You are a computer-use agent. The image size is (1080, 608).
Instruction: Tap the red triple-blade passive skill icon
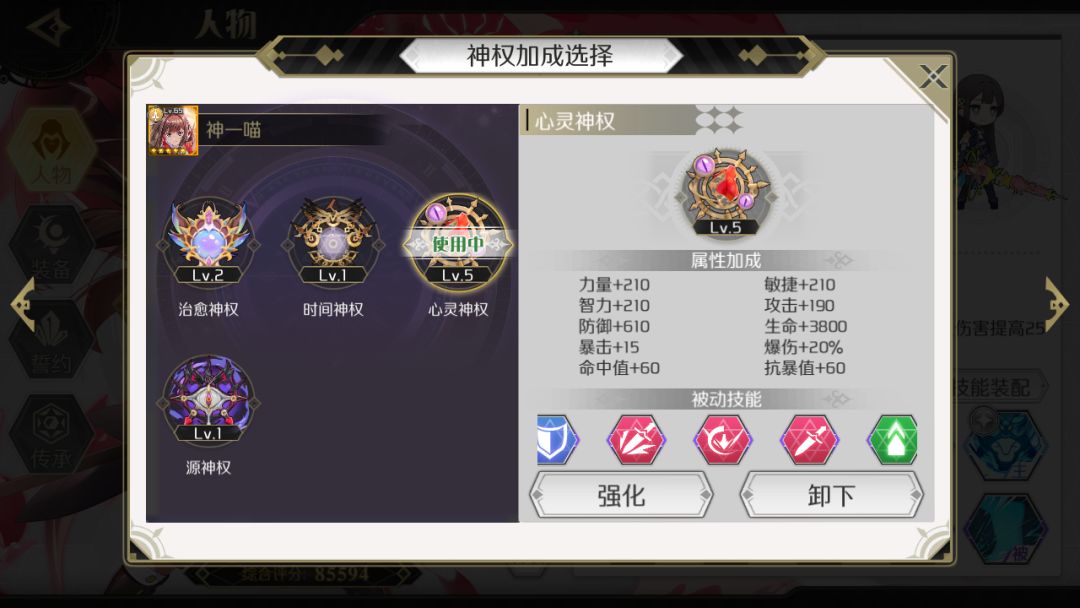point(636,439)
